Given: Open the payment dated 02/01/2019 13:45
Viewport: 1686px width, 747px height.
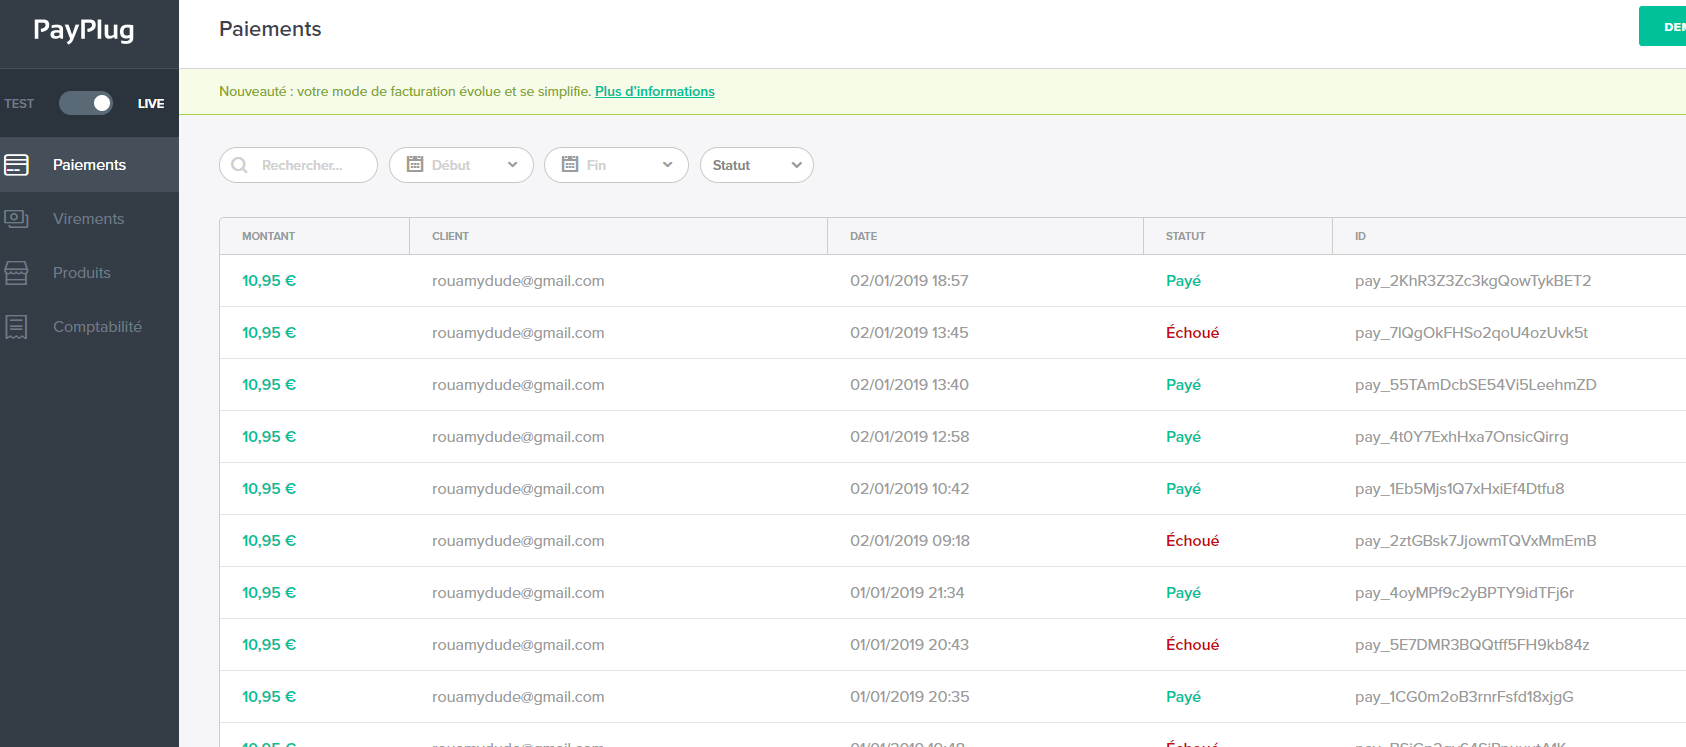Looking at the screenshot, I should coord(953,333).
